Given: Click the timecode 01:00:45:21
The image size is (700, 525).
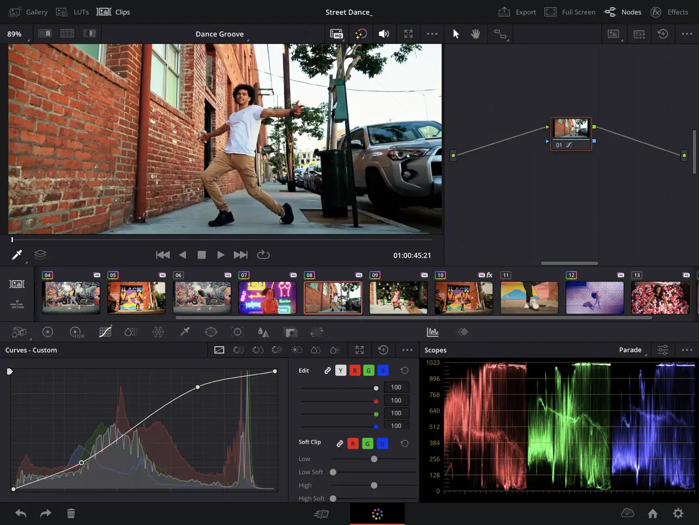Looking at the screenshot, I should click(412, 255).
